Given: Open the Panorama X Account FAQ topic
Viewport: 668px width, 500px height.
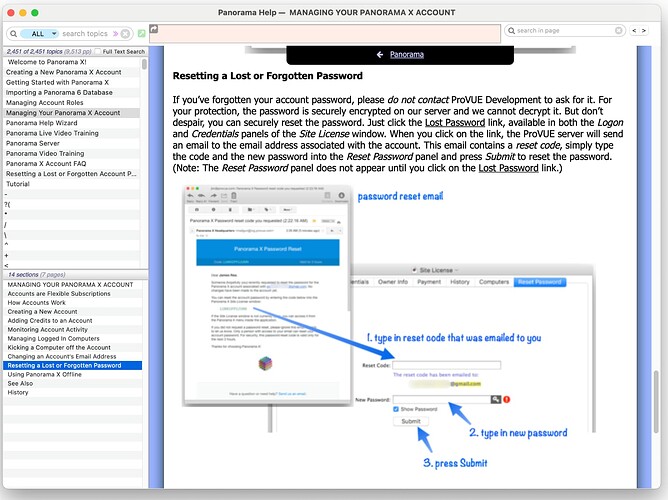Looking at the screenshot, I should 52,163.
